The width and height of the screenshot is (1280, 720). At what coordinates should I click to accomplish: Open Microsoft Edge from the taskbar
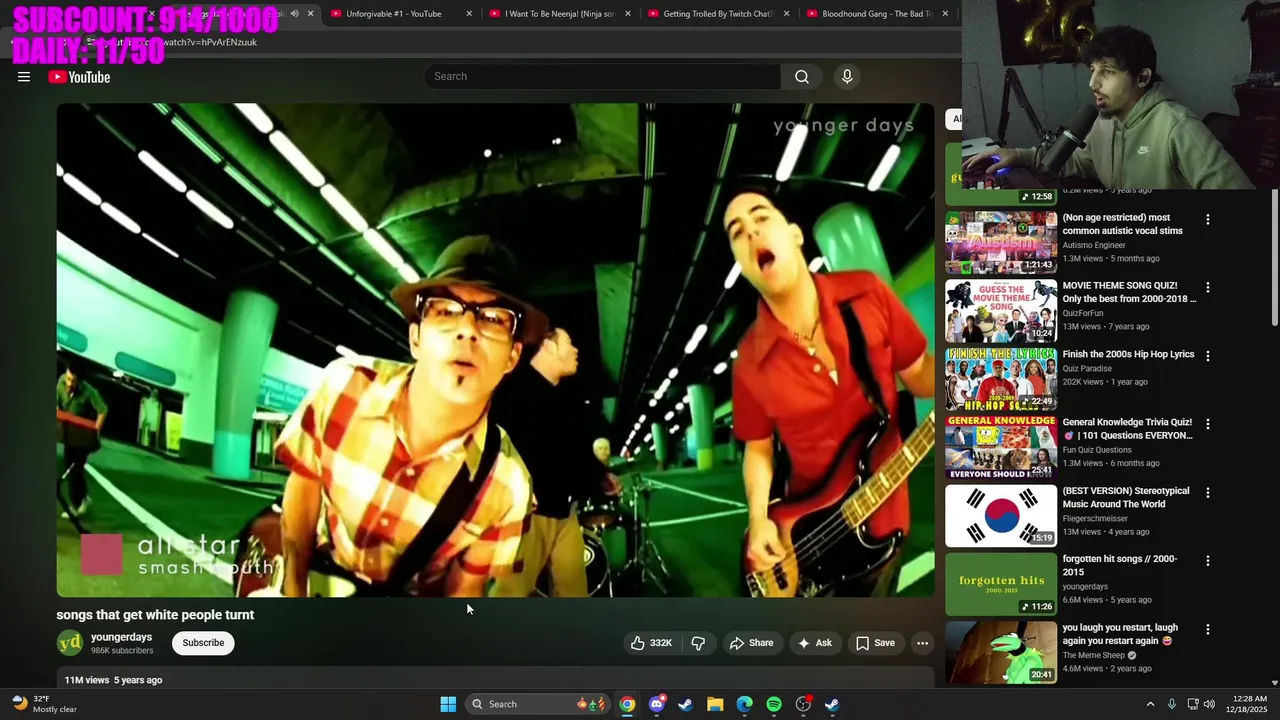(744, 704)
